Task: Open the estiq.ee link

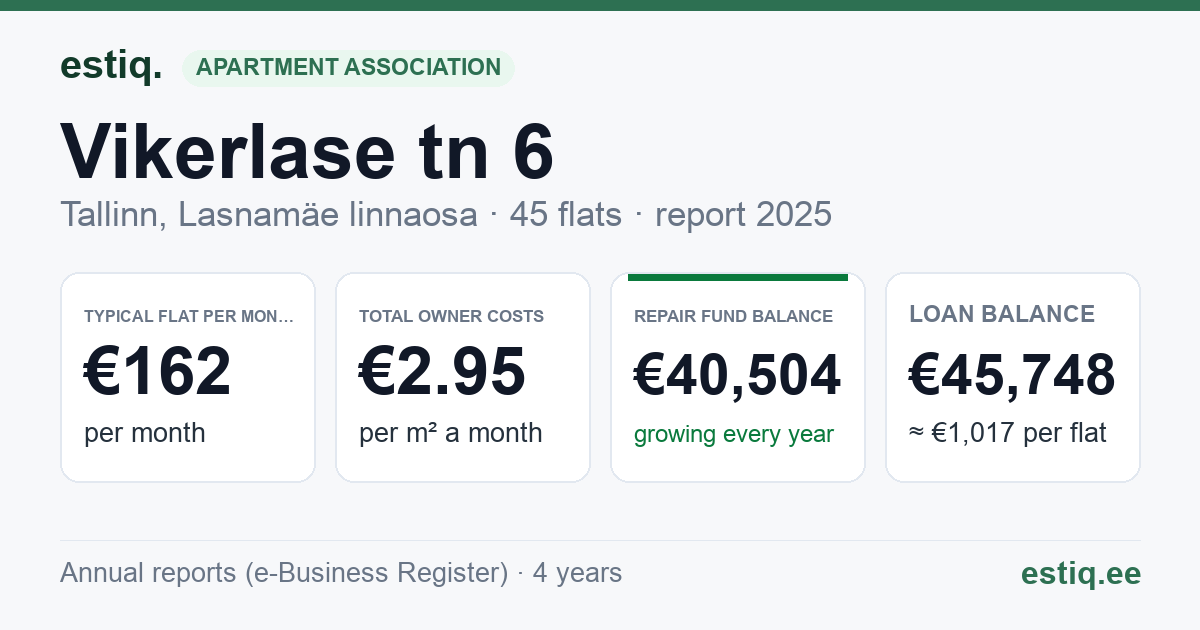Action: (1081, 573)
